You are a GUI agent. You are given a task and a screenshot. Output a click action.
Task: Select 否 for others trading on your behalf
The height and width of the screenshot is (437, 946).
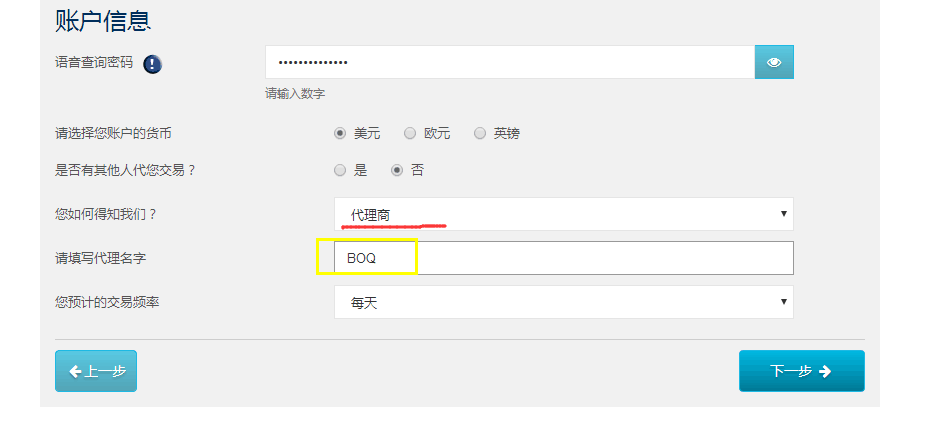[397, 170]
